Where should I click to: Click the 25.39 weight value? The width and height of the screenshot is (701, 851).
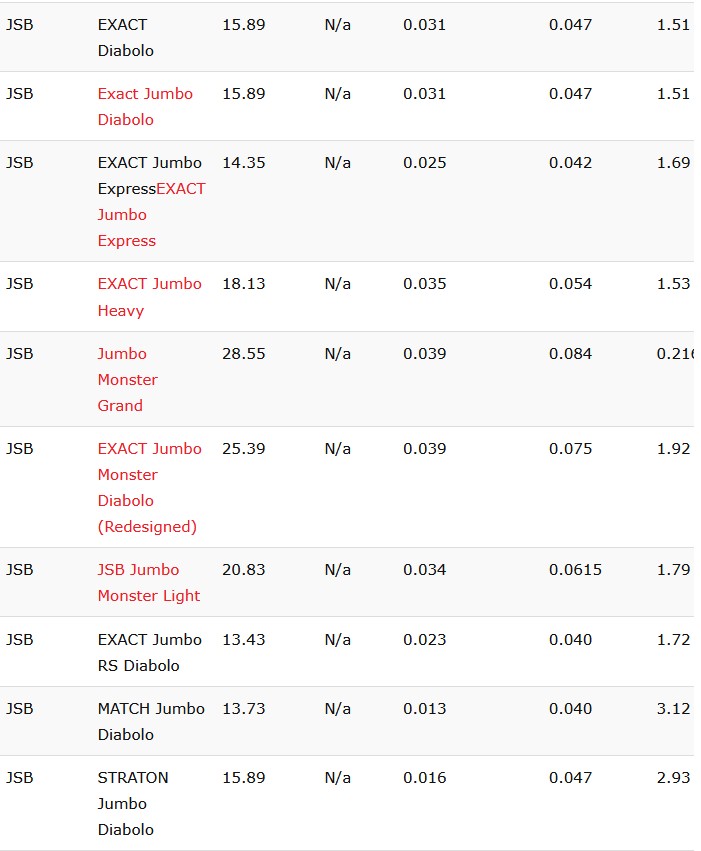point(244,449)
